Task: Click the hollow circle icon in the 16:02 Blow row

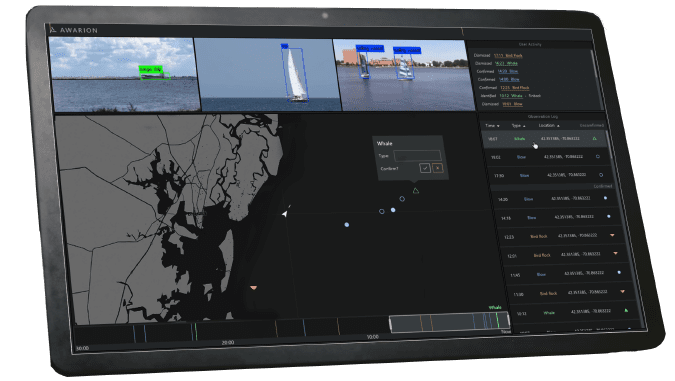Action: (x=598, y=157)
